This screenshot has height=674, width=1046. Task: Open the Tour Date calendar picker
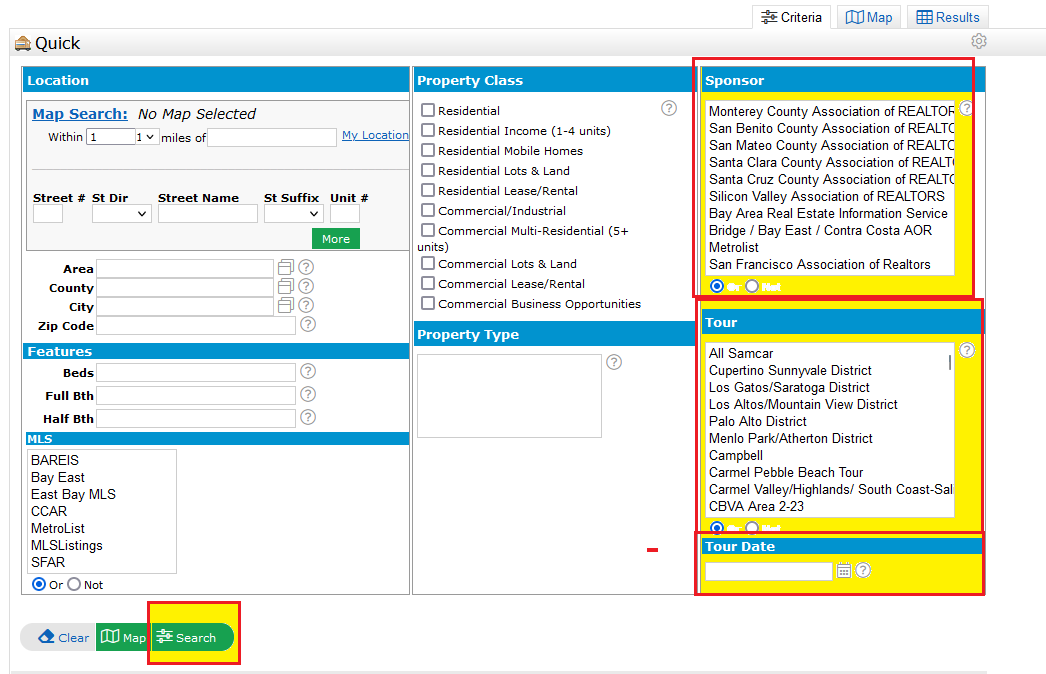click(844, 571)
